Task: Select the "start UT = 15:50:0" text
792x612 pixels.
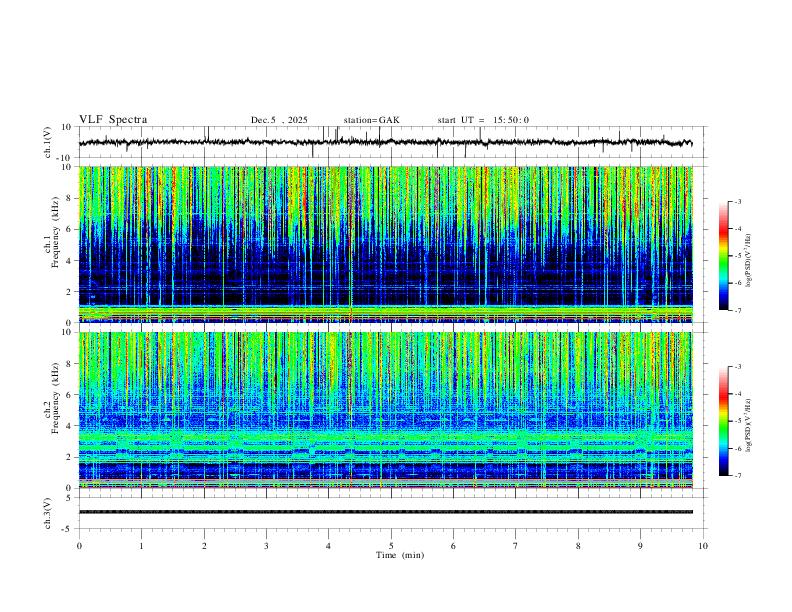Action: tap(483, 120)
